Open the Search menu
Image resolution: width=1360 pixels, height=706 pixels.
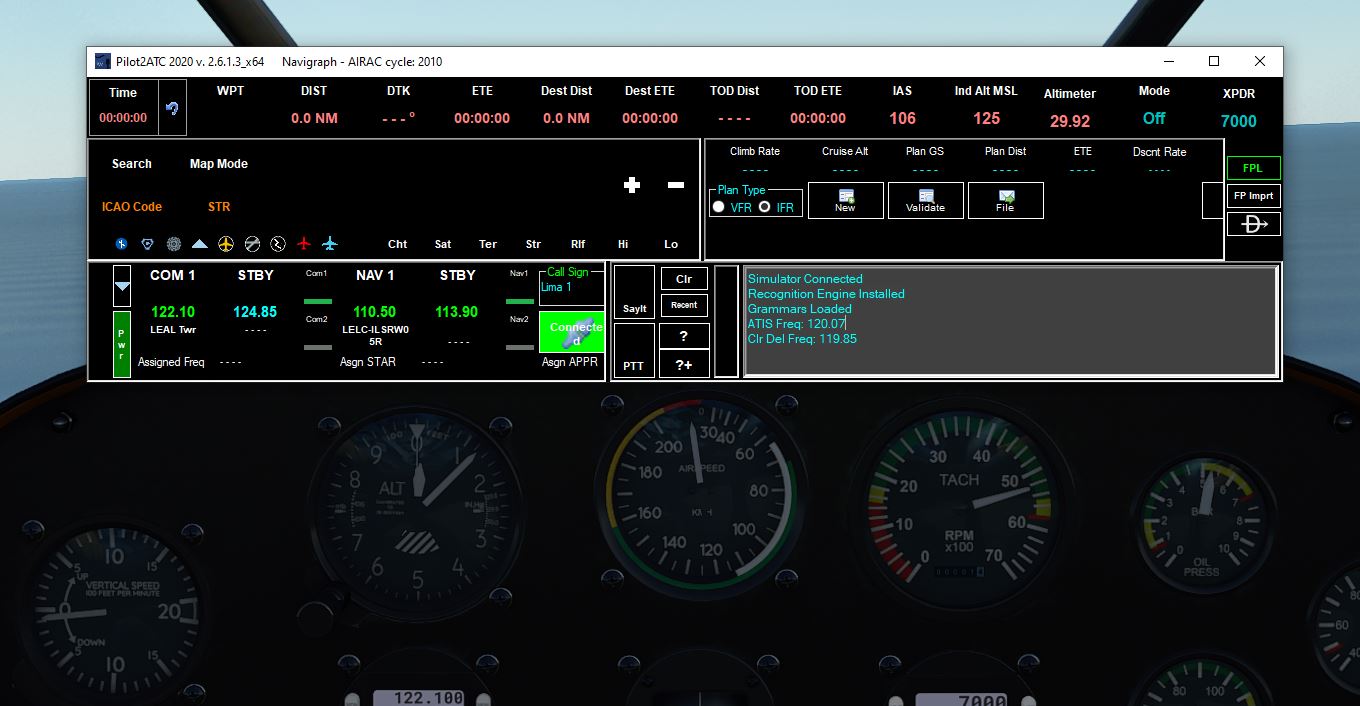tap(132, 164)
